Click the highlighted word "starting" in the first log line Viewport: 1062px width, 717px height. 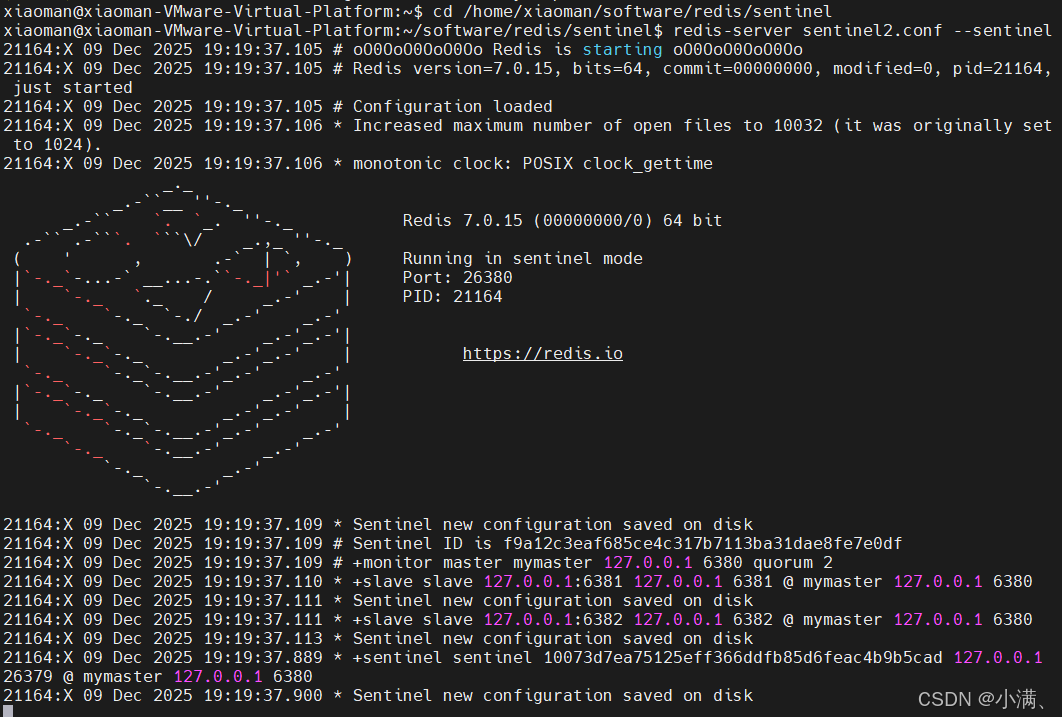tap(622, 49)
